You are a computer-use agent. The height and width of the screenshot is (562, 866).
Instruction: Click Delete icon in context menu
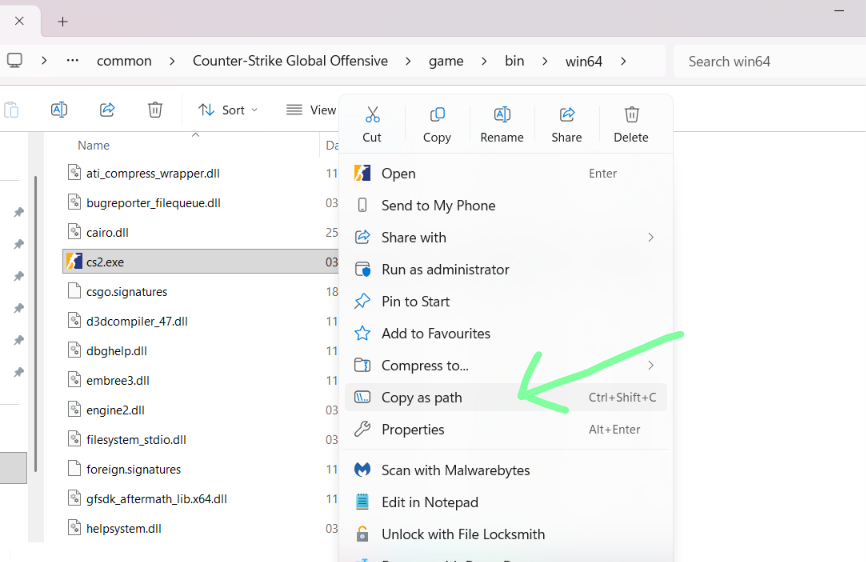pyautogui.click(x=631, y=115)
